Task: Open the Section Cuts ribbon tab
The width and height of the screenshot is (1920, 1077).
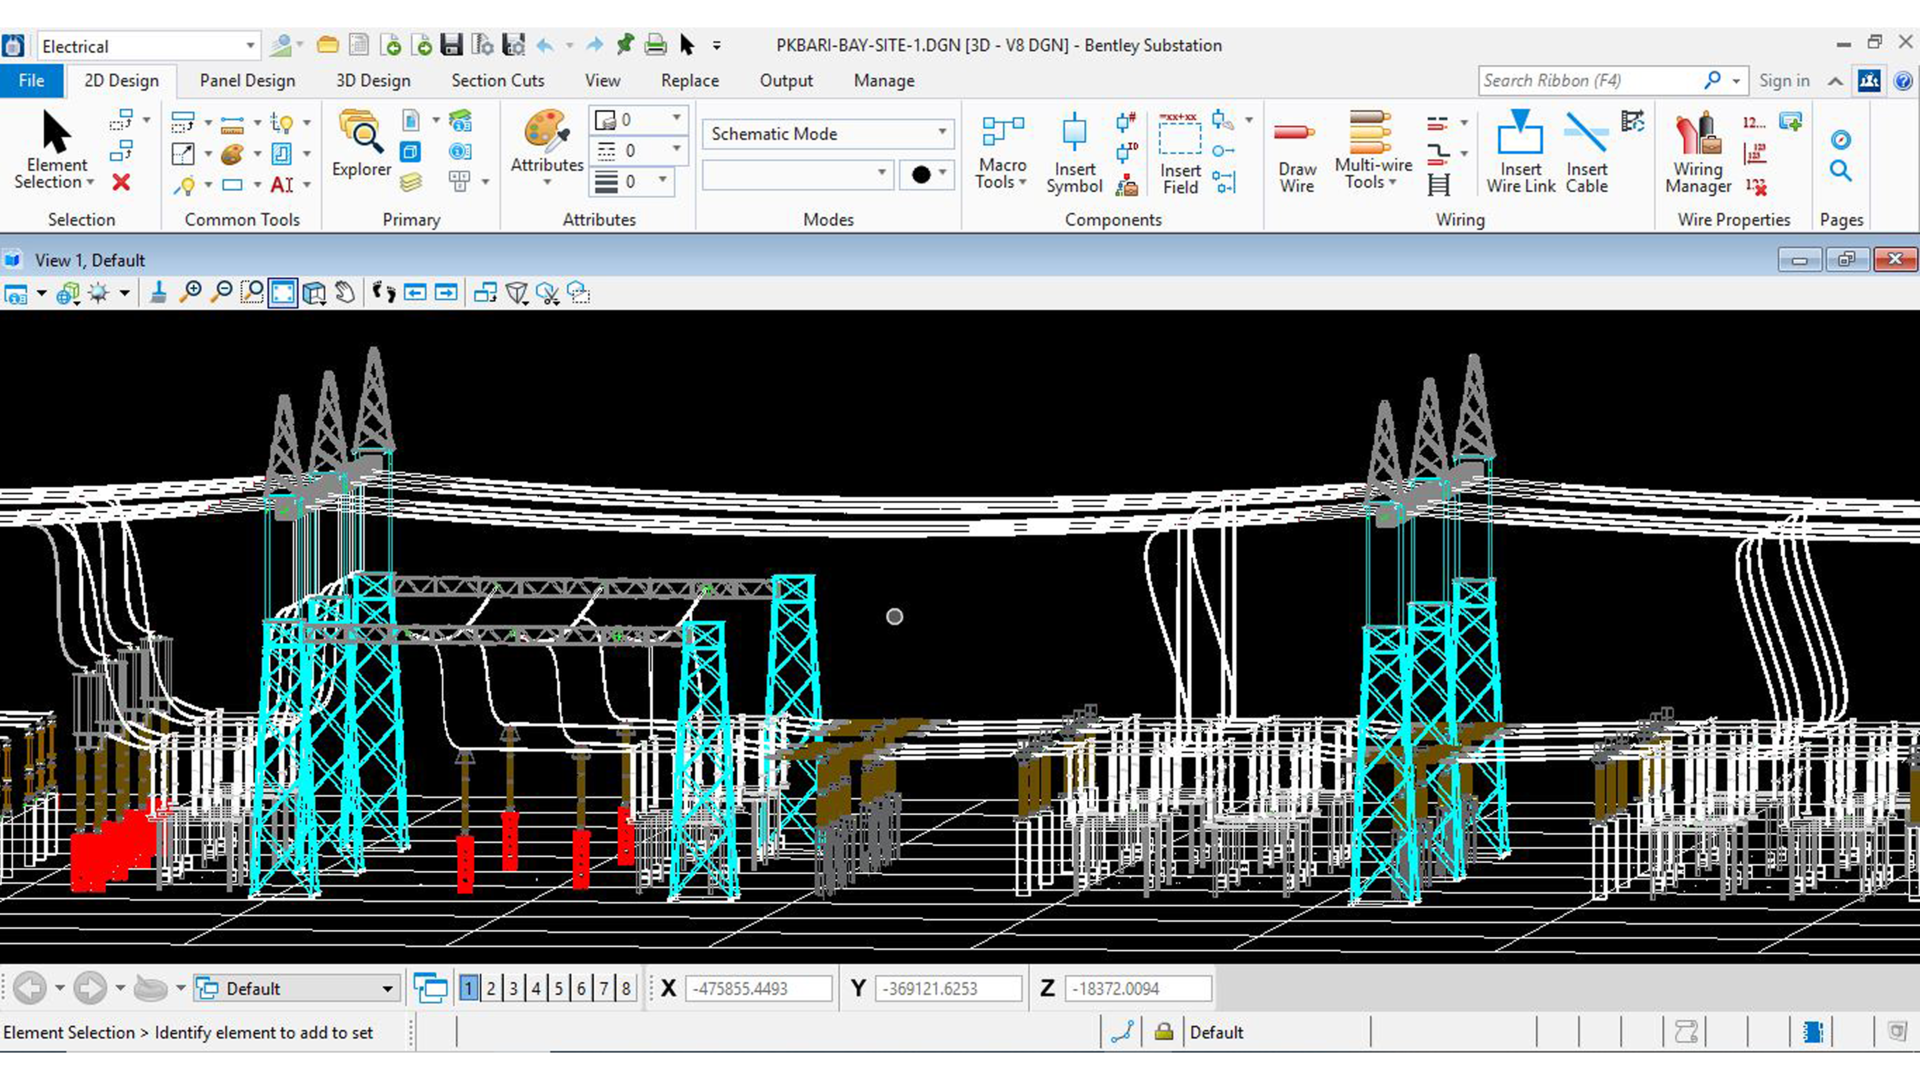Action: [x=497, y=81]
